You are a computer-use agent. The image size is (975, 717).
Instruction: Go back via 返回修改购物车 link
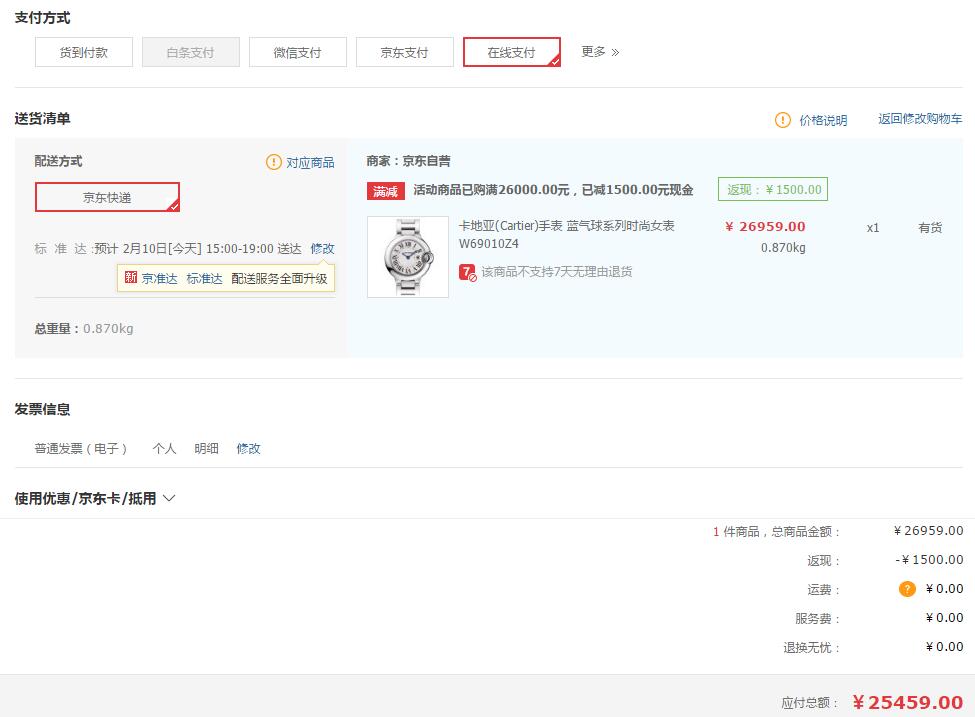(920, 119)
